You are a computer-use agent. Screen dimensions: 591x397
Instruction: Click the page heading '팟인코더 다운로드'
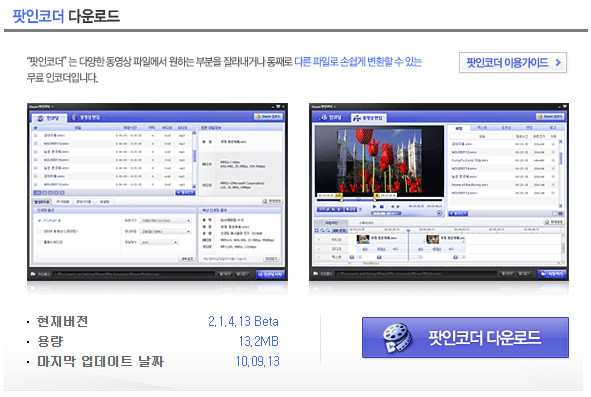(x=66, y=16)
